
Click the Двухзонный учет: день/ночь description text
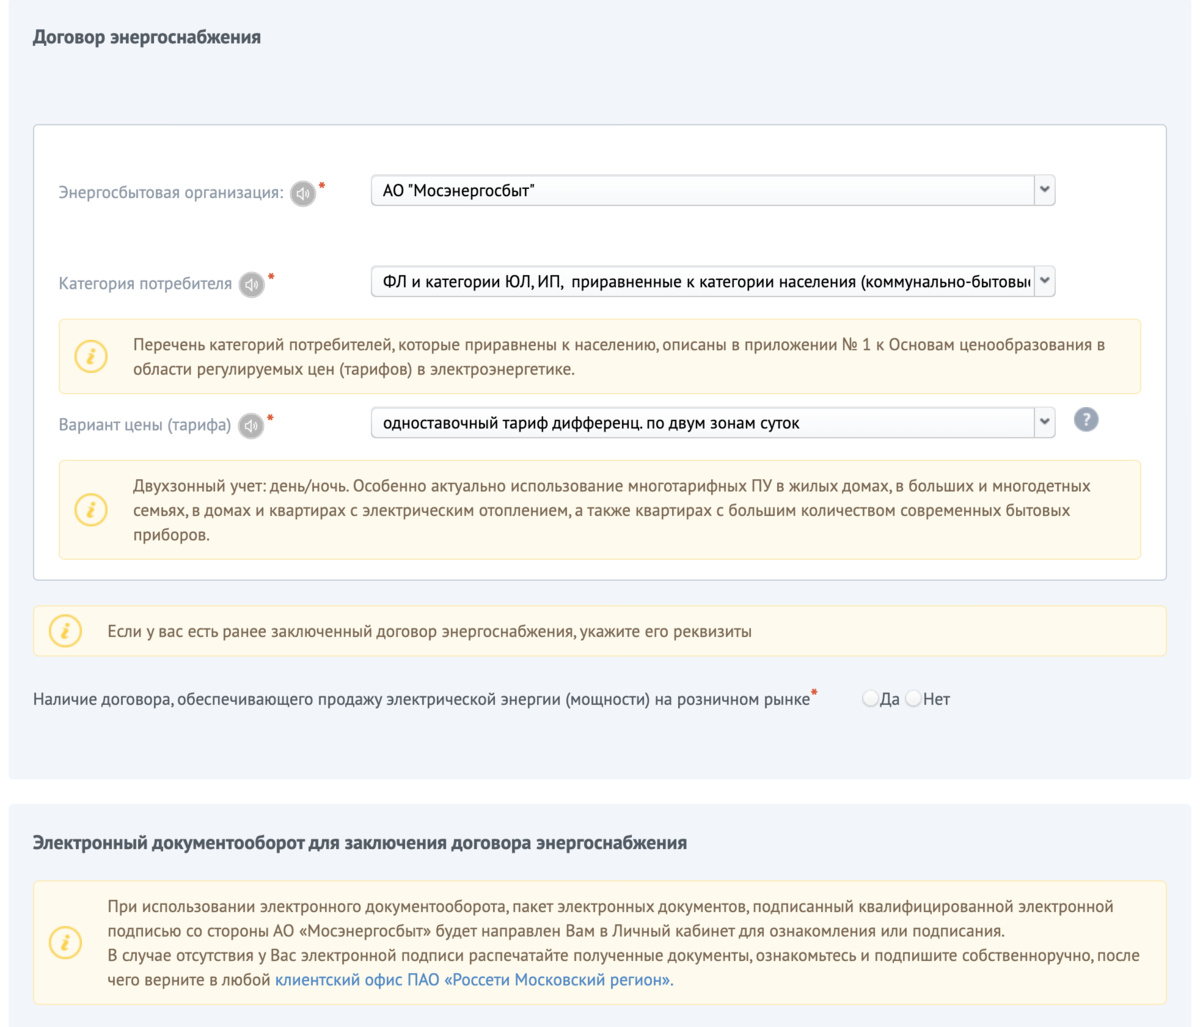pos(612,510)
